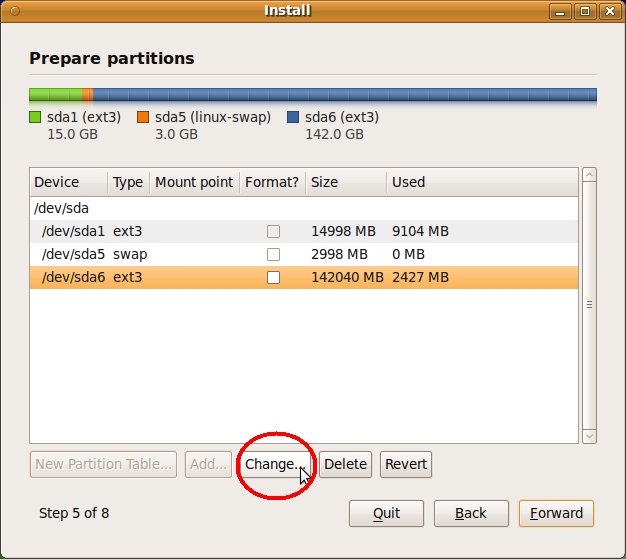Click the sda5 (linux-swap) legend label

coord(213,117)
